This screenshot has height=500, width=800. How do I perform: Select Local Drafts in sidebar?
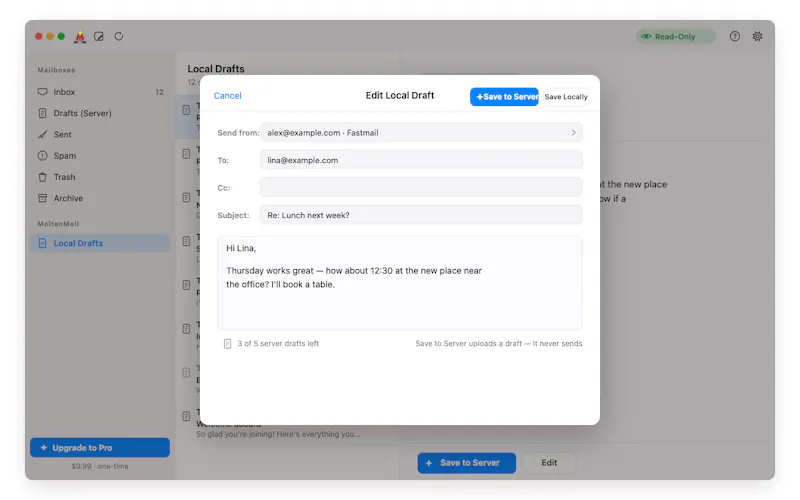pyautogui.click(x=100, y=243)
